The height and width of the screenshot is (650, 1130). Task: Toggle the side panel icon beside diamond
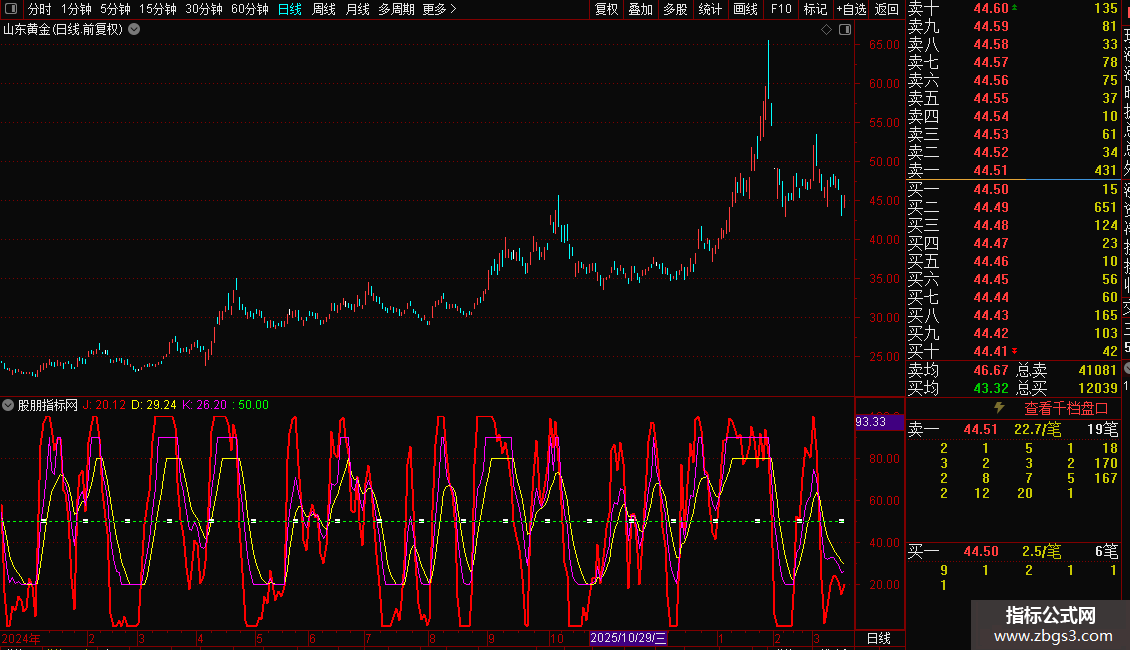(845, 30)
